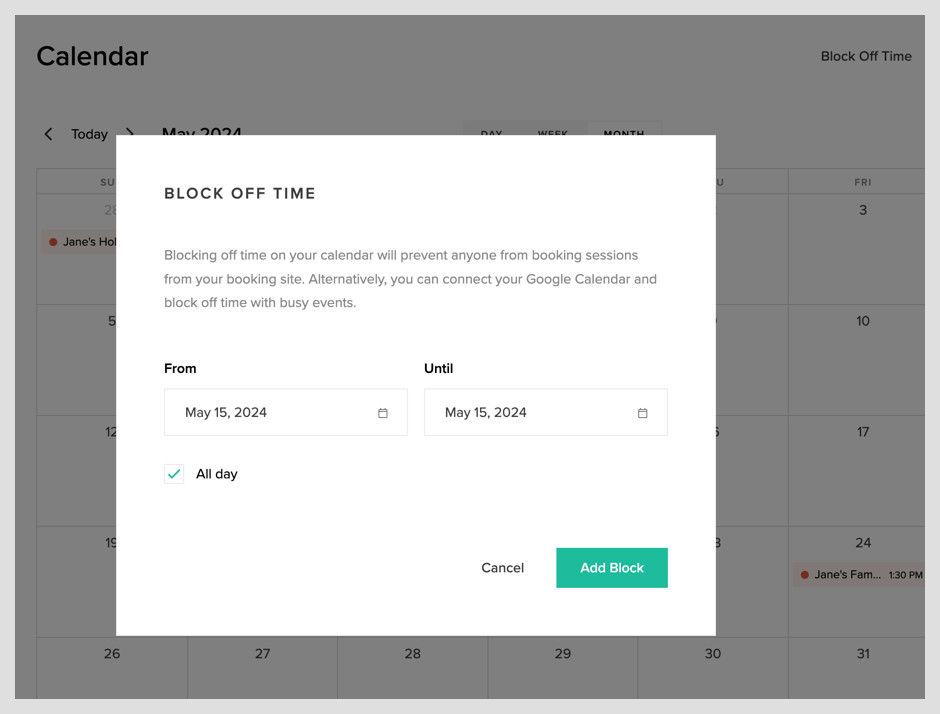Switch to the Day view tab
The image size is (940, 714).
(491, 131)
